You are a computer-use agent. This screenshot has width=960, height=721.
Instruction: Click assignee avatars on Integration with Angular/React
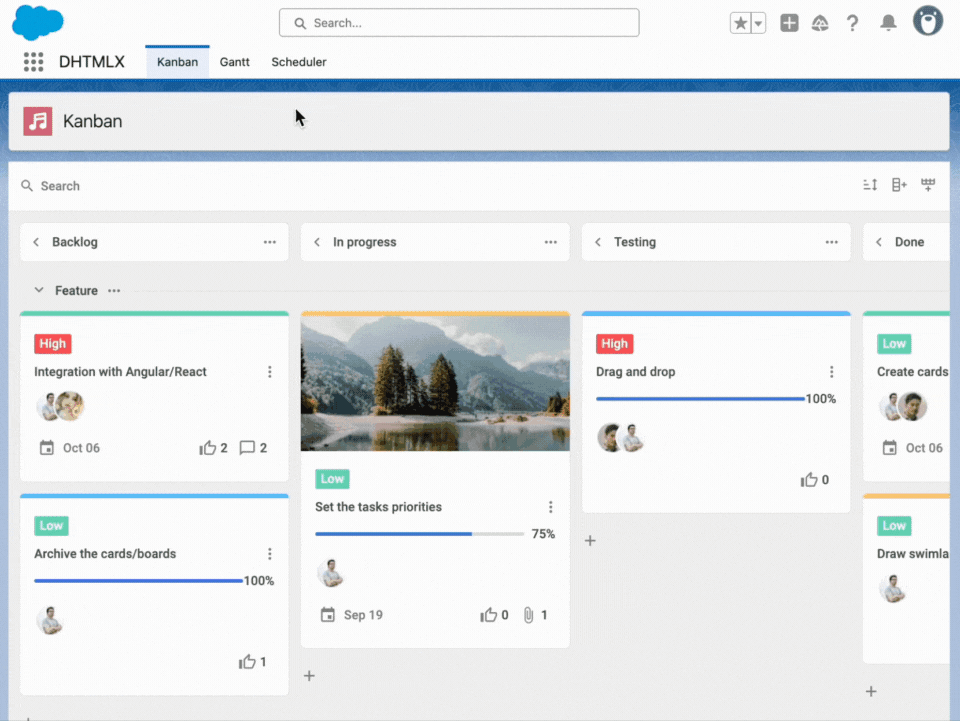[60, 406]
